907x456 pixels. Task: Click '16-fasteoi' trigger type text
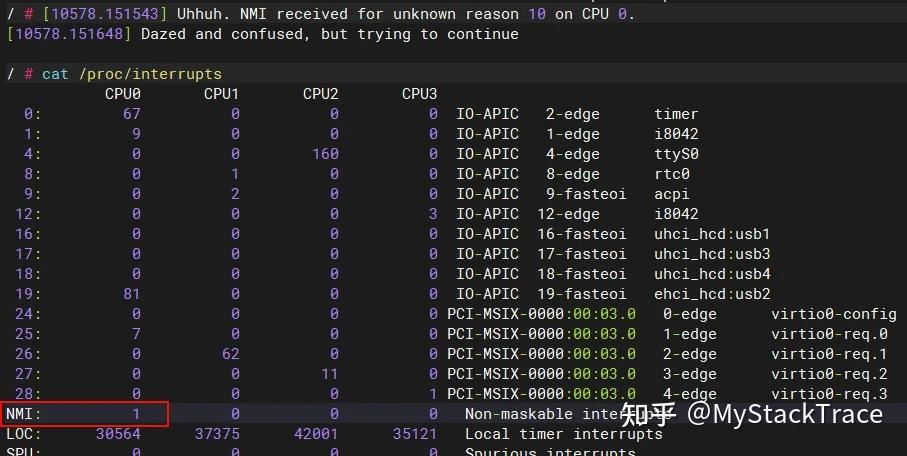point(581,234)
